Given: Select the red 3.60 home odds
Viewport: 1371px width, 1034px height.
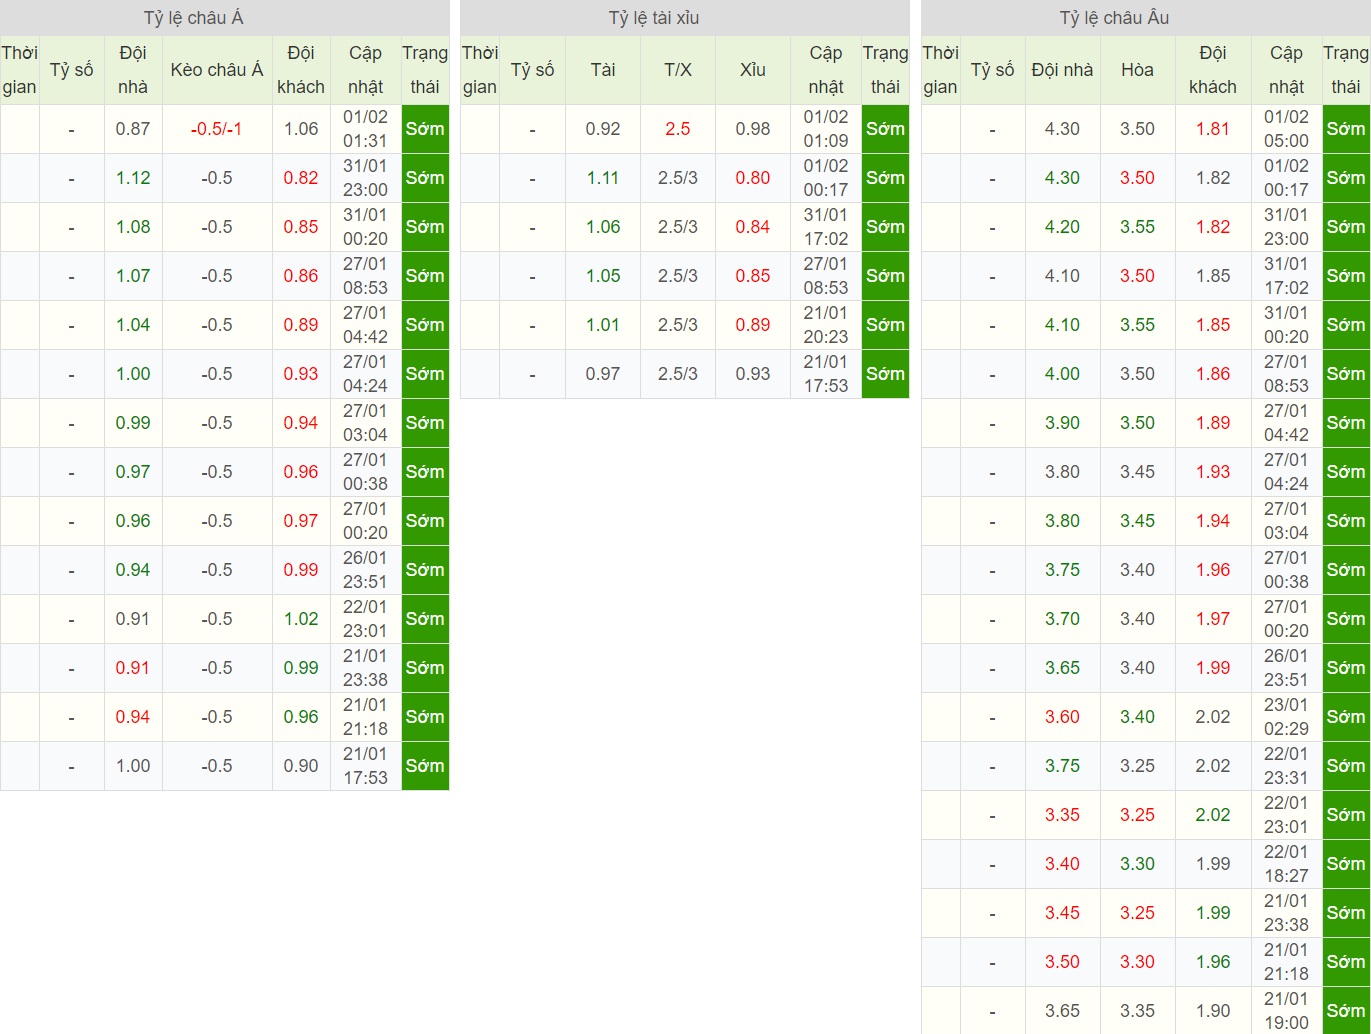Looking at the screenshot, I should pyautogui.click(x=1062, y=717).
